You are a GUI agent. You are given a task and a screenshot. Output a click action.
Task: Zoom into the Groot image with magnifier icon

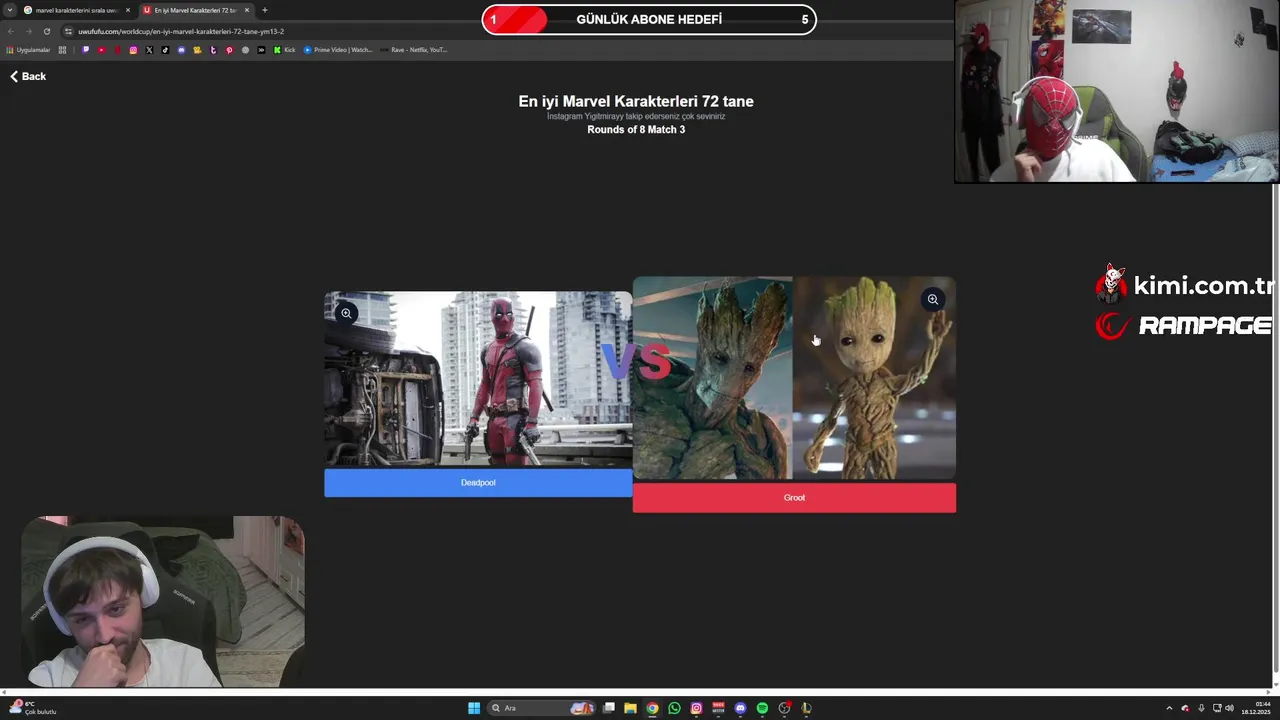(932, 299)
